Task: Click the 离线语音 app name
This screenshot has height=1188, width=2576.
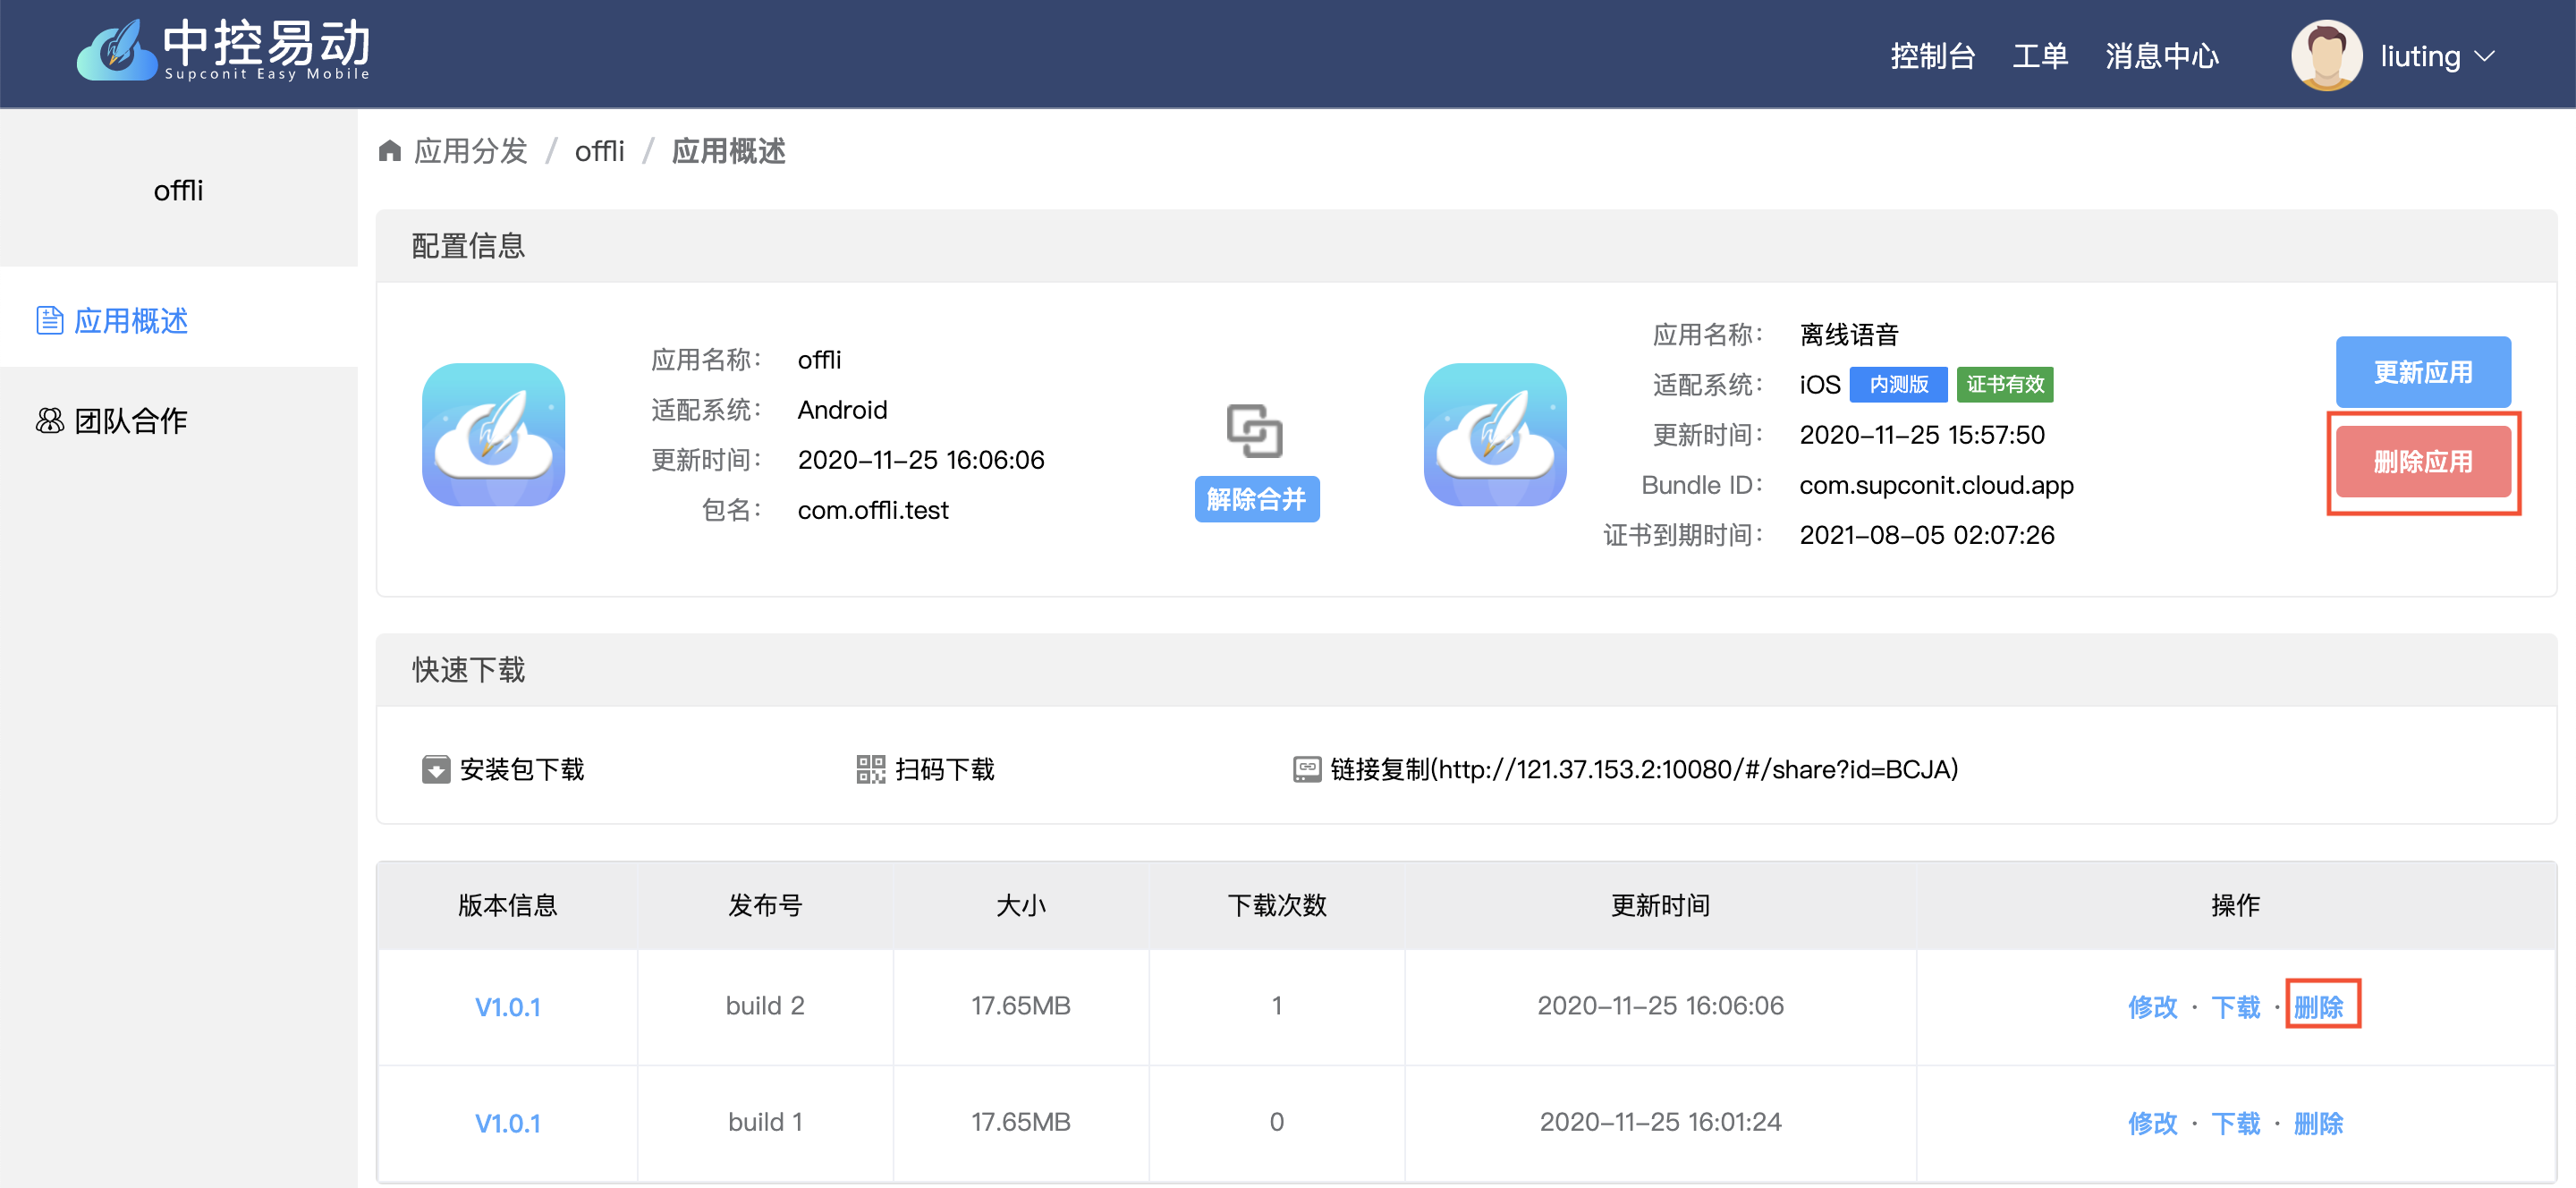Action: [1849, 334]
